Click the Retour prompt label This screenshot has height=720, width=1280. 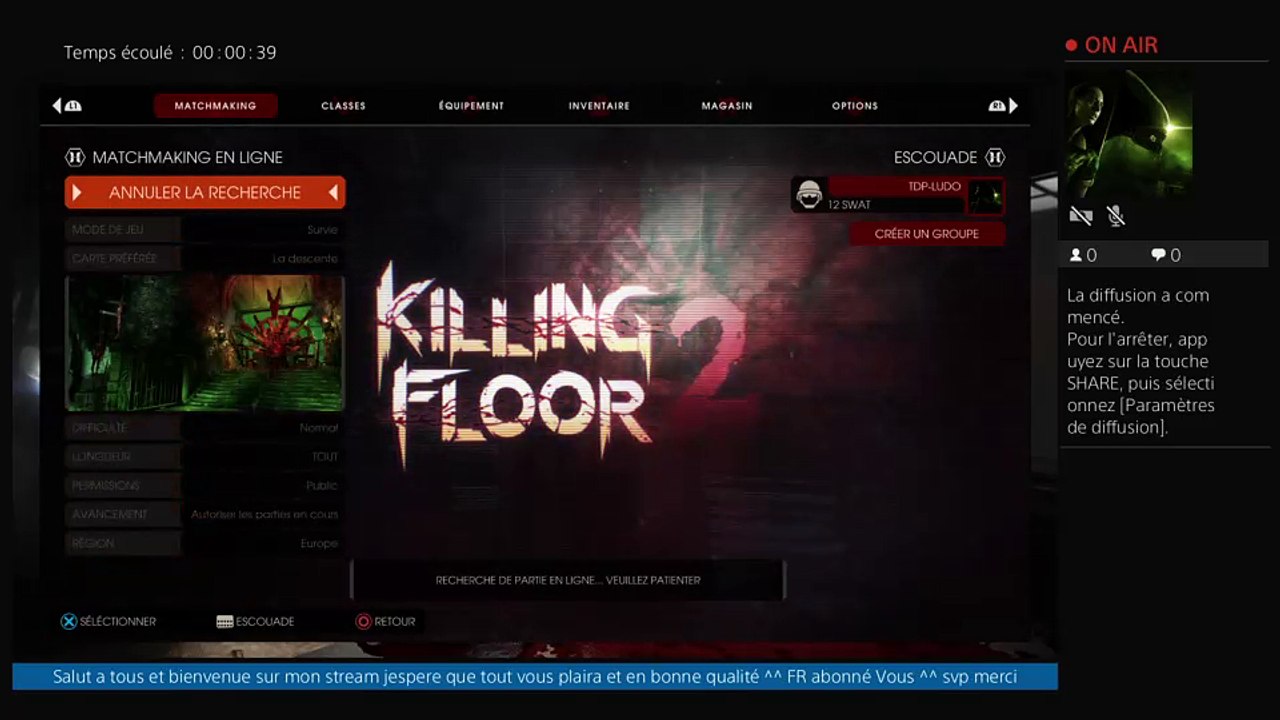click(395, 621)
